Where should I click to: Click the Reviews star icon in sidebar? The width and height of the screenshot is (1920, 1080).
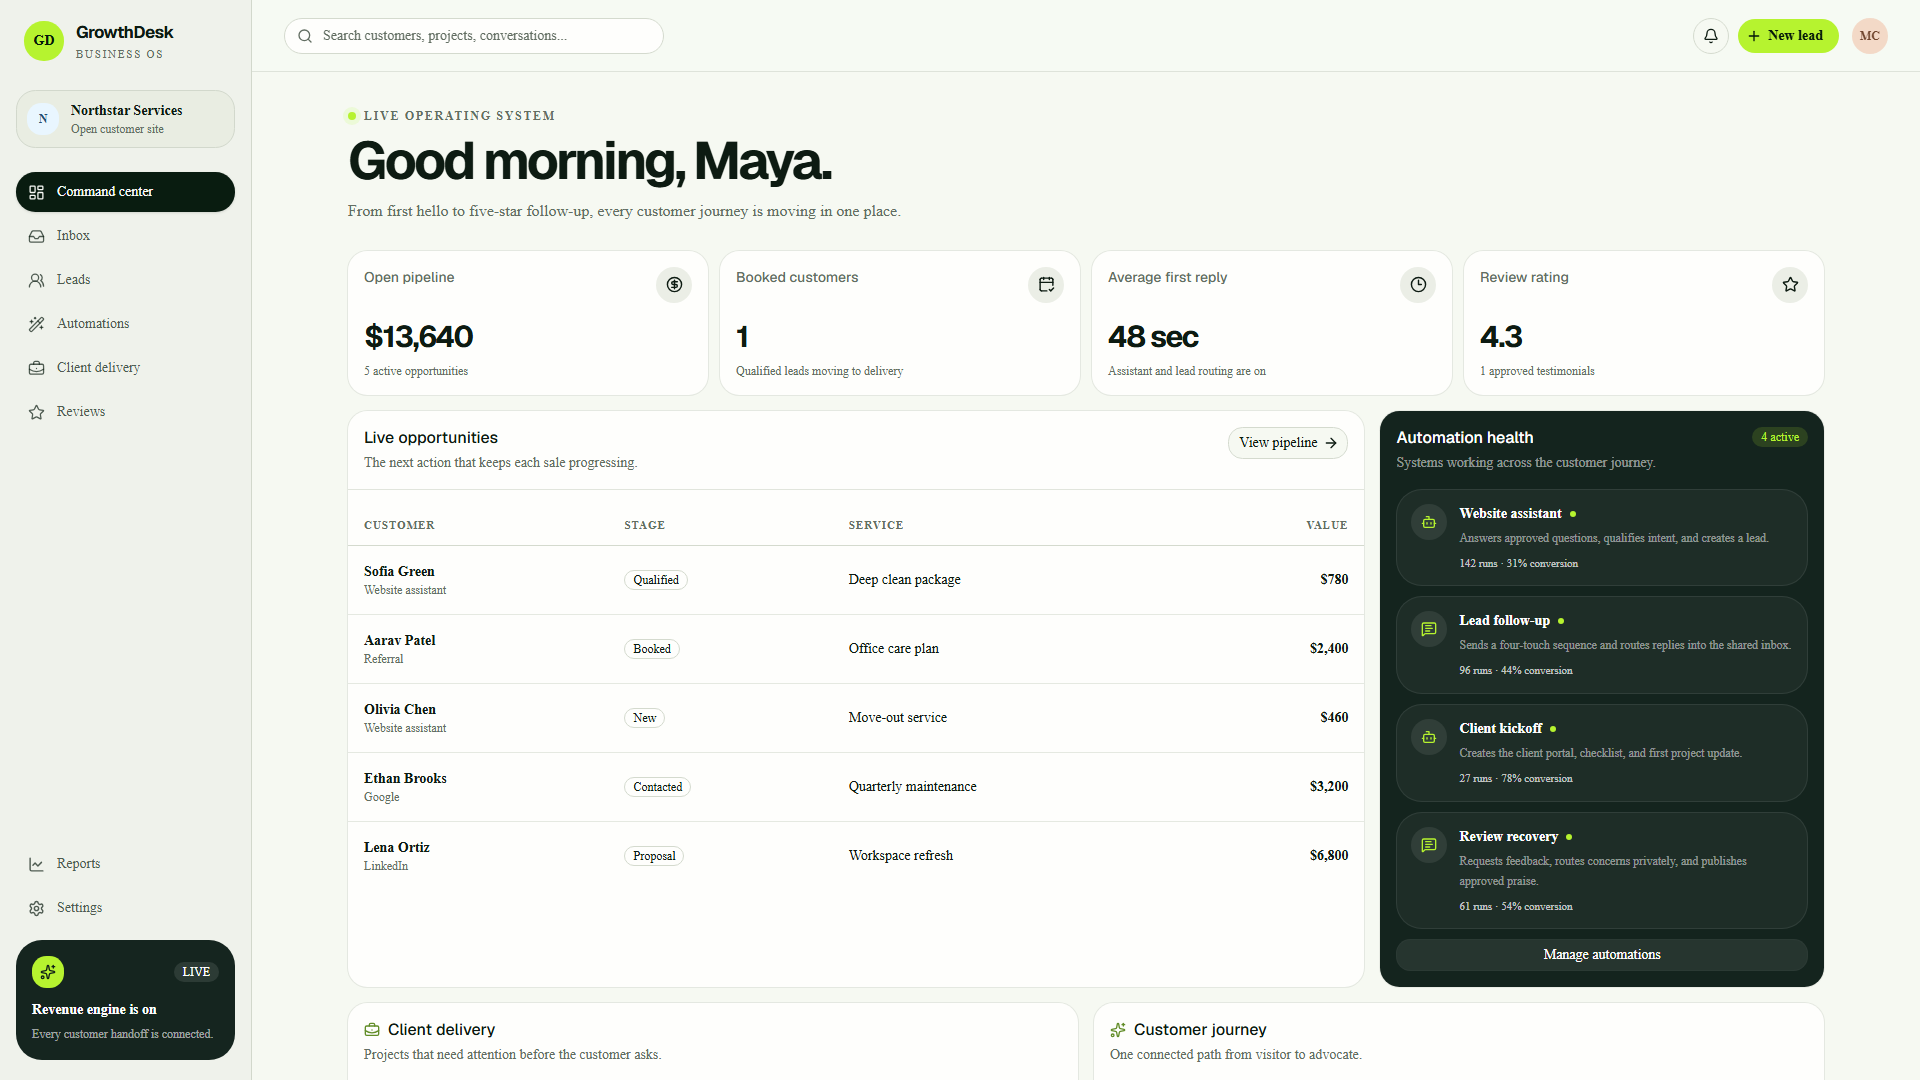37,413
